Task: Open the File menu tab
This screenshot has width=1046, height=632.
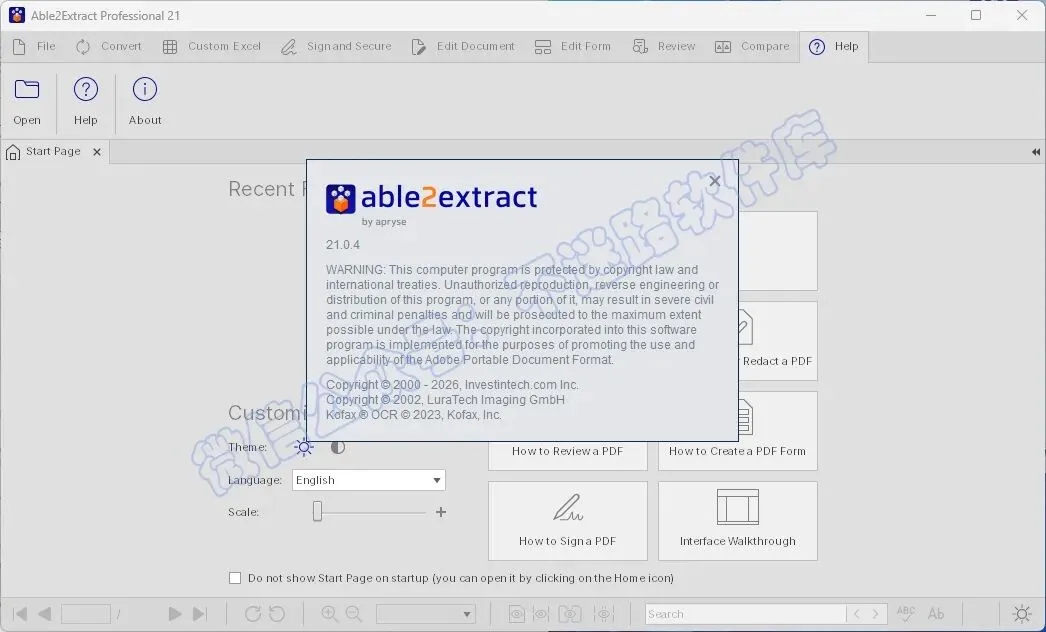Action: 34,47
